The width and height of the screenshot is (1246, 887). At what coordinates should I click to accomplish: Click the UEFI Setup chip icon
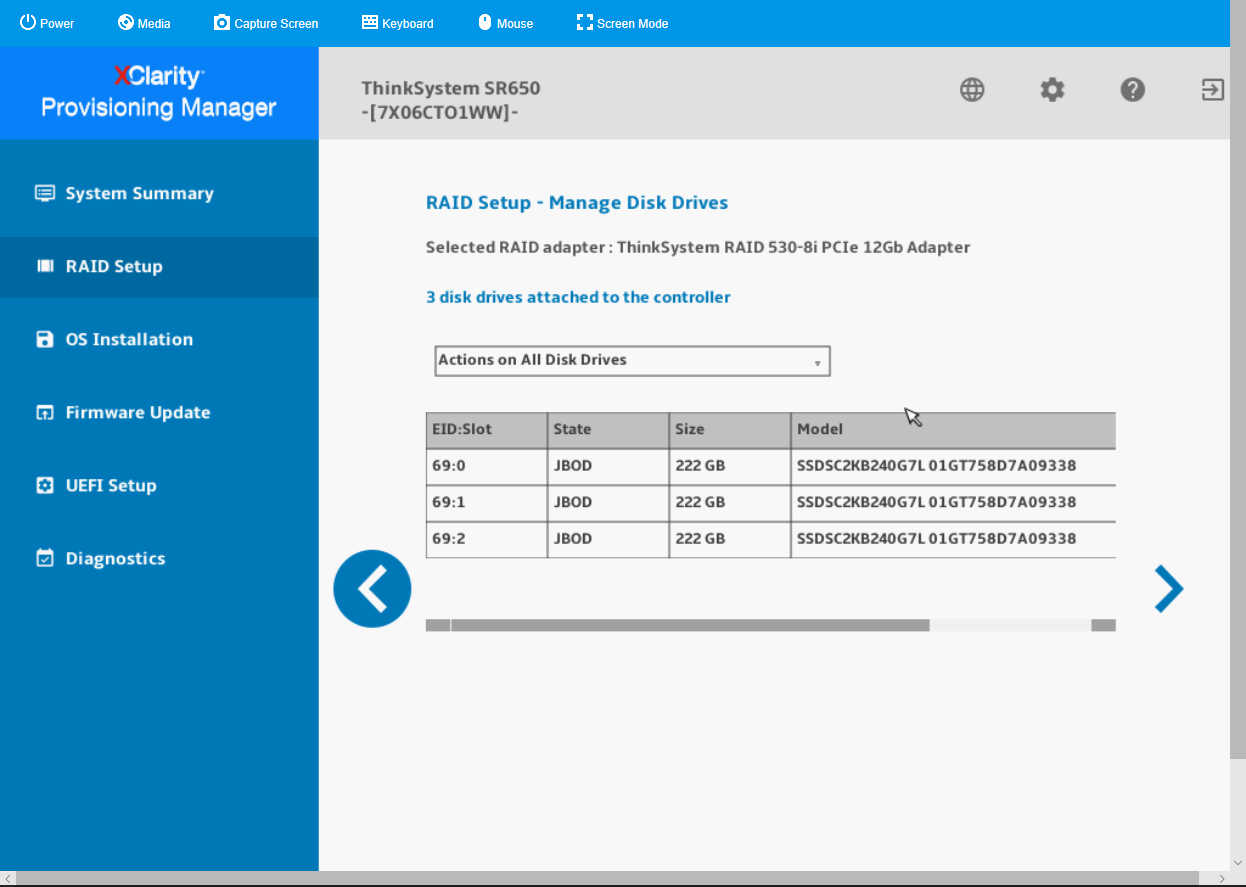click(45, 486)
